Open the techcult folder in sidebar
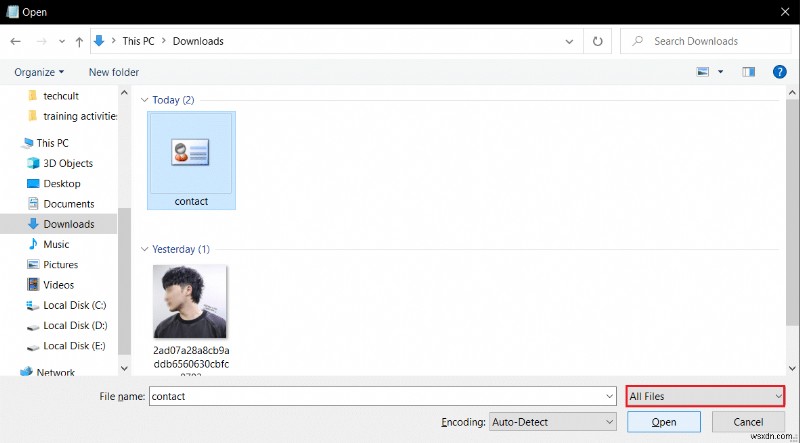The image size is (800, 443). pyautogui.click(x=60, y=96)
